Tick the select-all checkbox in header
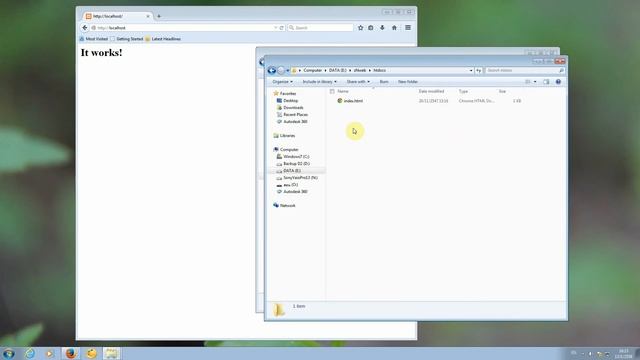 coord(332,91)
